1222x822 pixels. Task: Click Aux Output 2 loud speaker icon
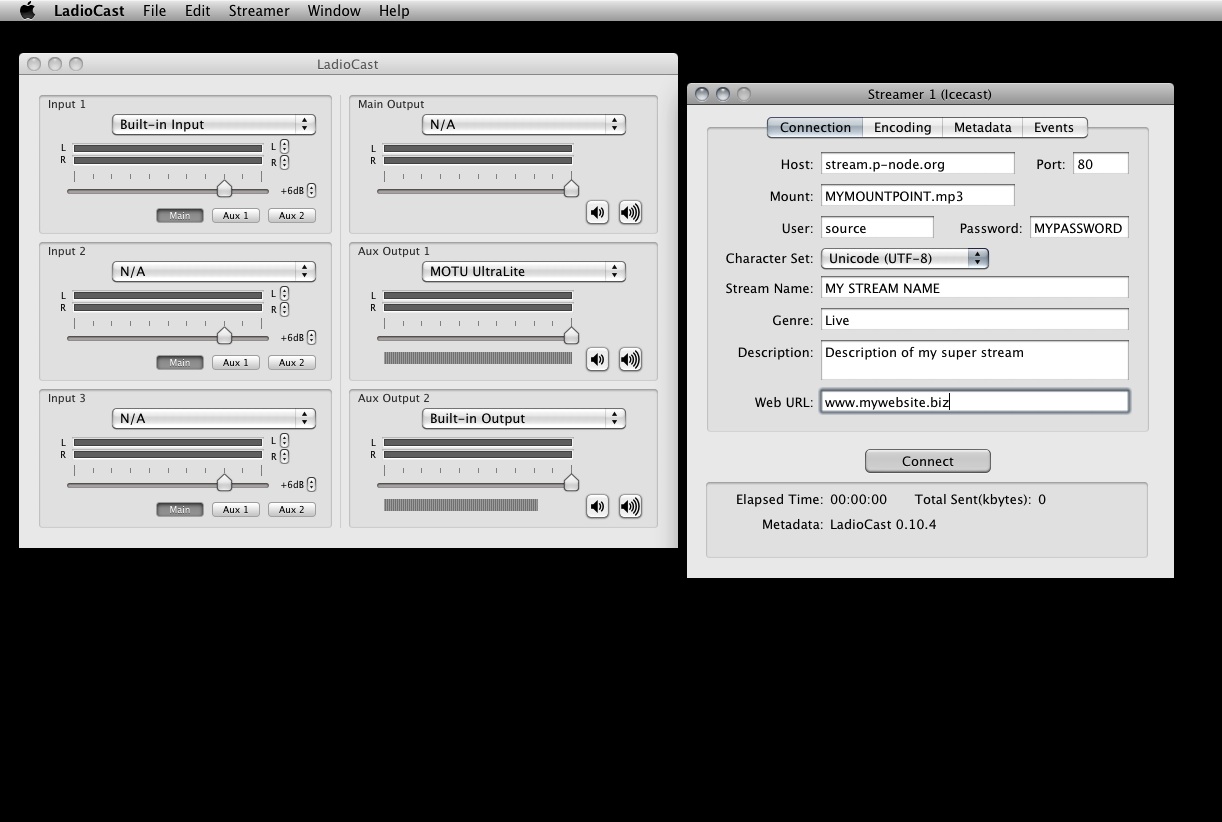point(630,506)
